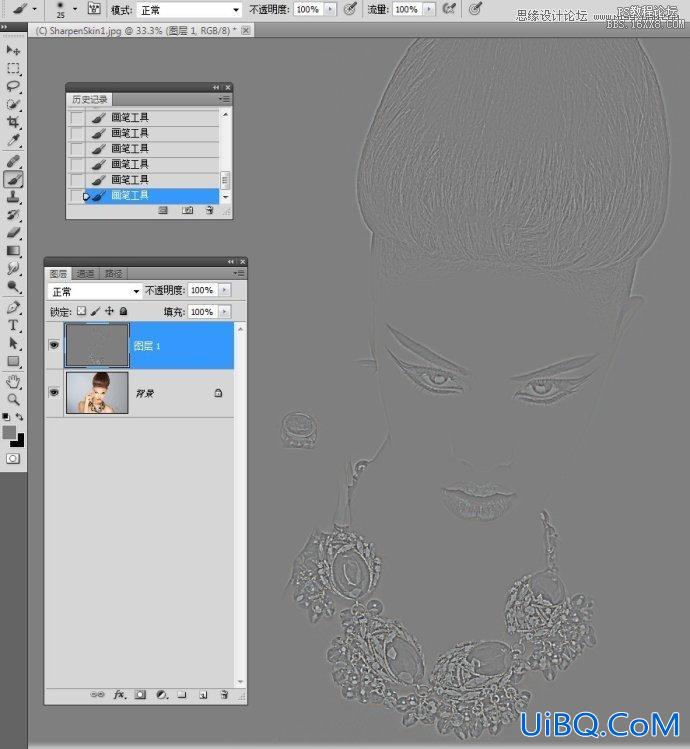The image size is (690, 749).
Task: Open History panel flyout menu
Action: (224, 99)
